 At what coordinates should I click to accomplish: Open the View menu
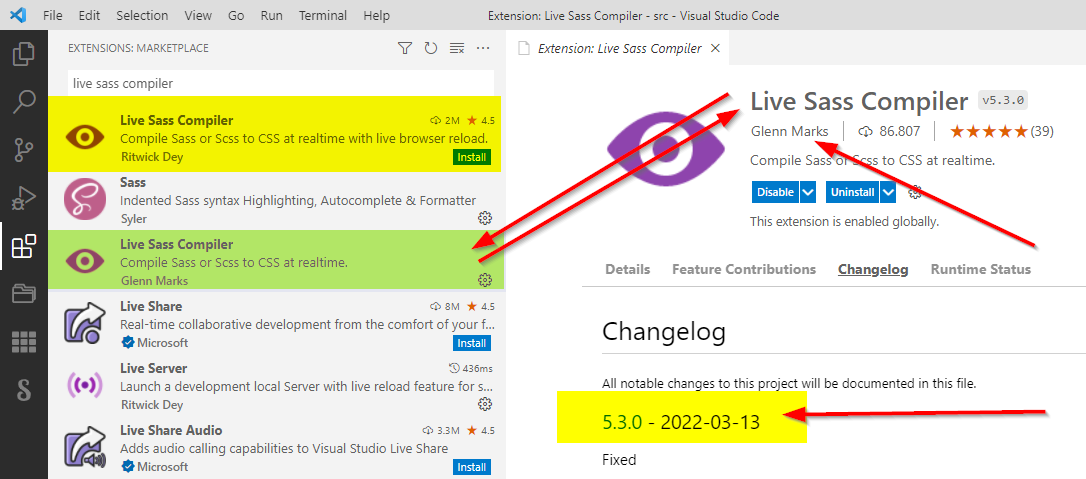[198, 15]
